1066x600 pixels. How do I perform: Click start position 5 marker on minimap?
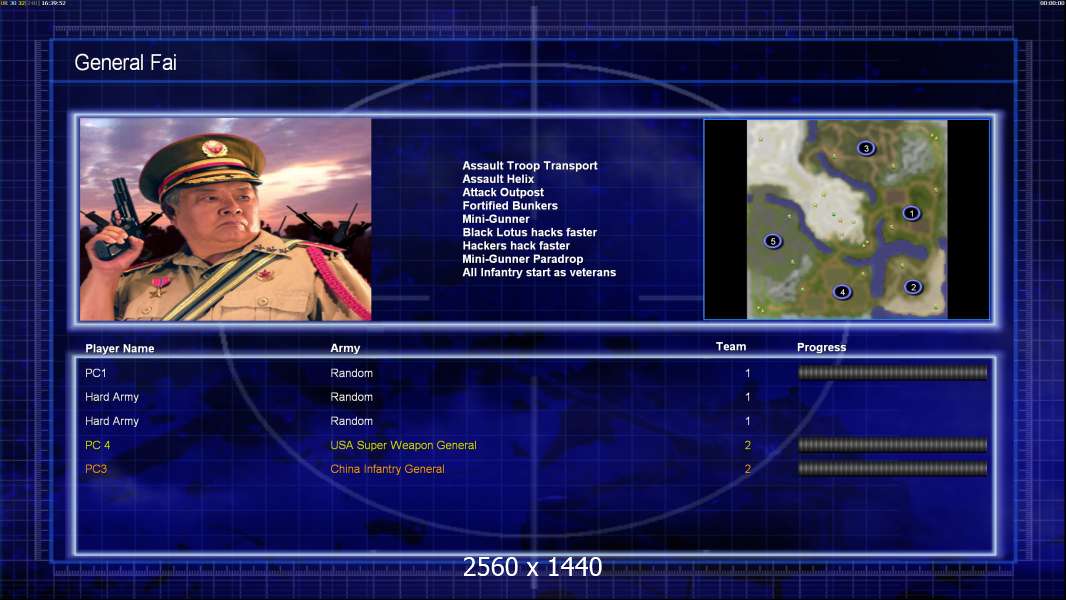tap(772, 241)
